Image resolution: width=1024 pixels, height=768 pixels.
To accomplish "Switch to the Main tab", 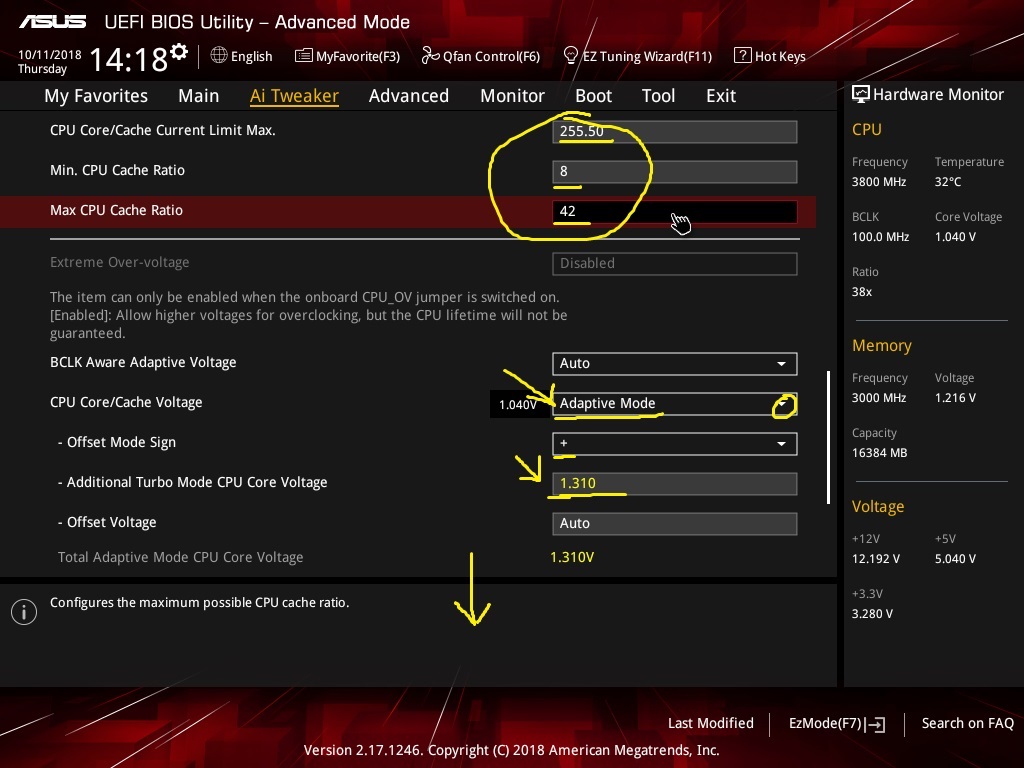I will 199,96.
